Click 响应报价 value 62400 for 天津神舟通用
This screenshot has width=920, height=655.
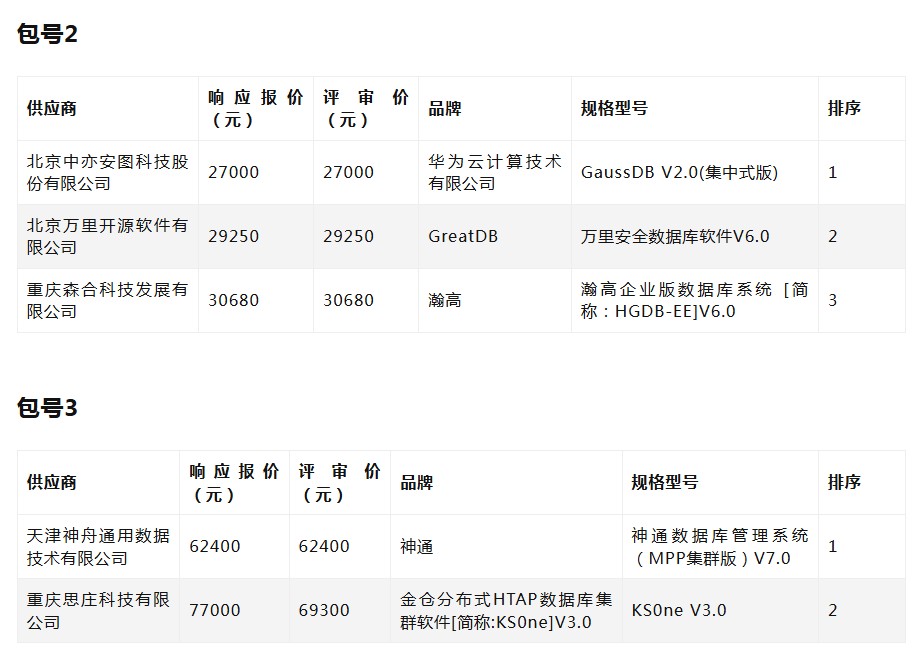coord(215,546)
